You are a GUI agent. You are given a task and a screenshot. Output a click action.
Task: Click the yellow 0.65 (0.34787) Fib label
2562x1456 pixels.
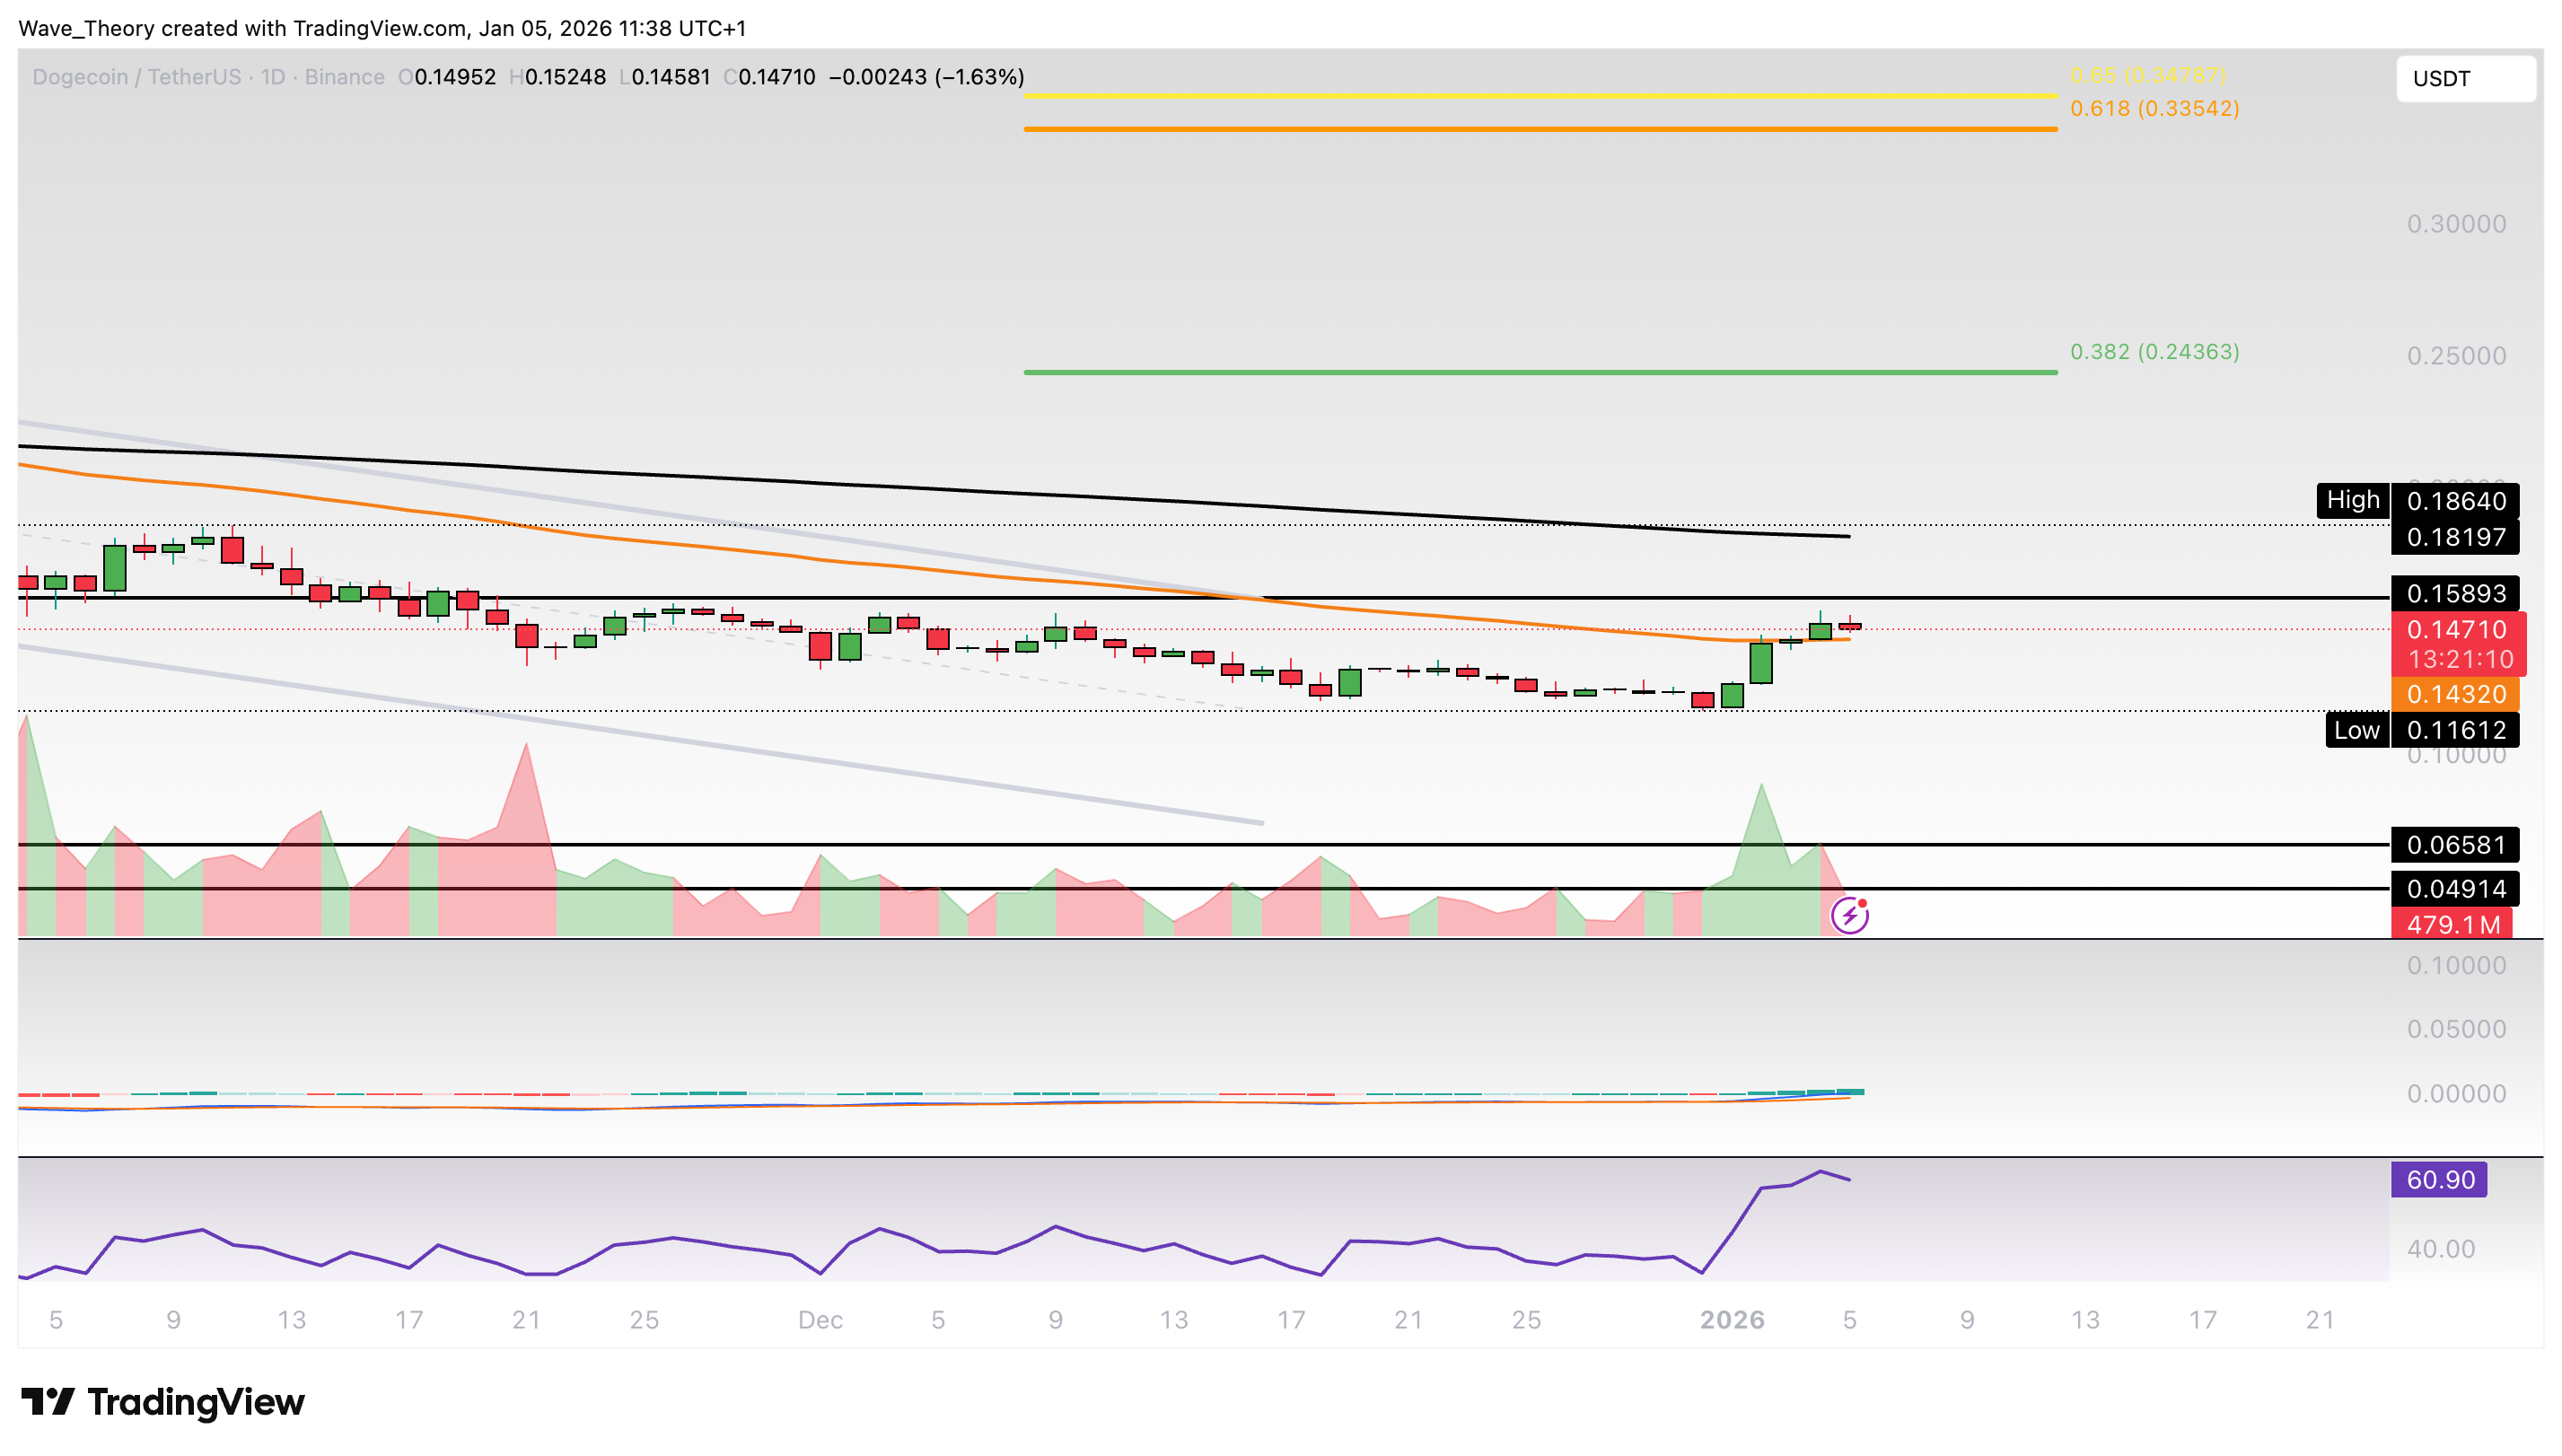click(x=2150, y=75)
